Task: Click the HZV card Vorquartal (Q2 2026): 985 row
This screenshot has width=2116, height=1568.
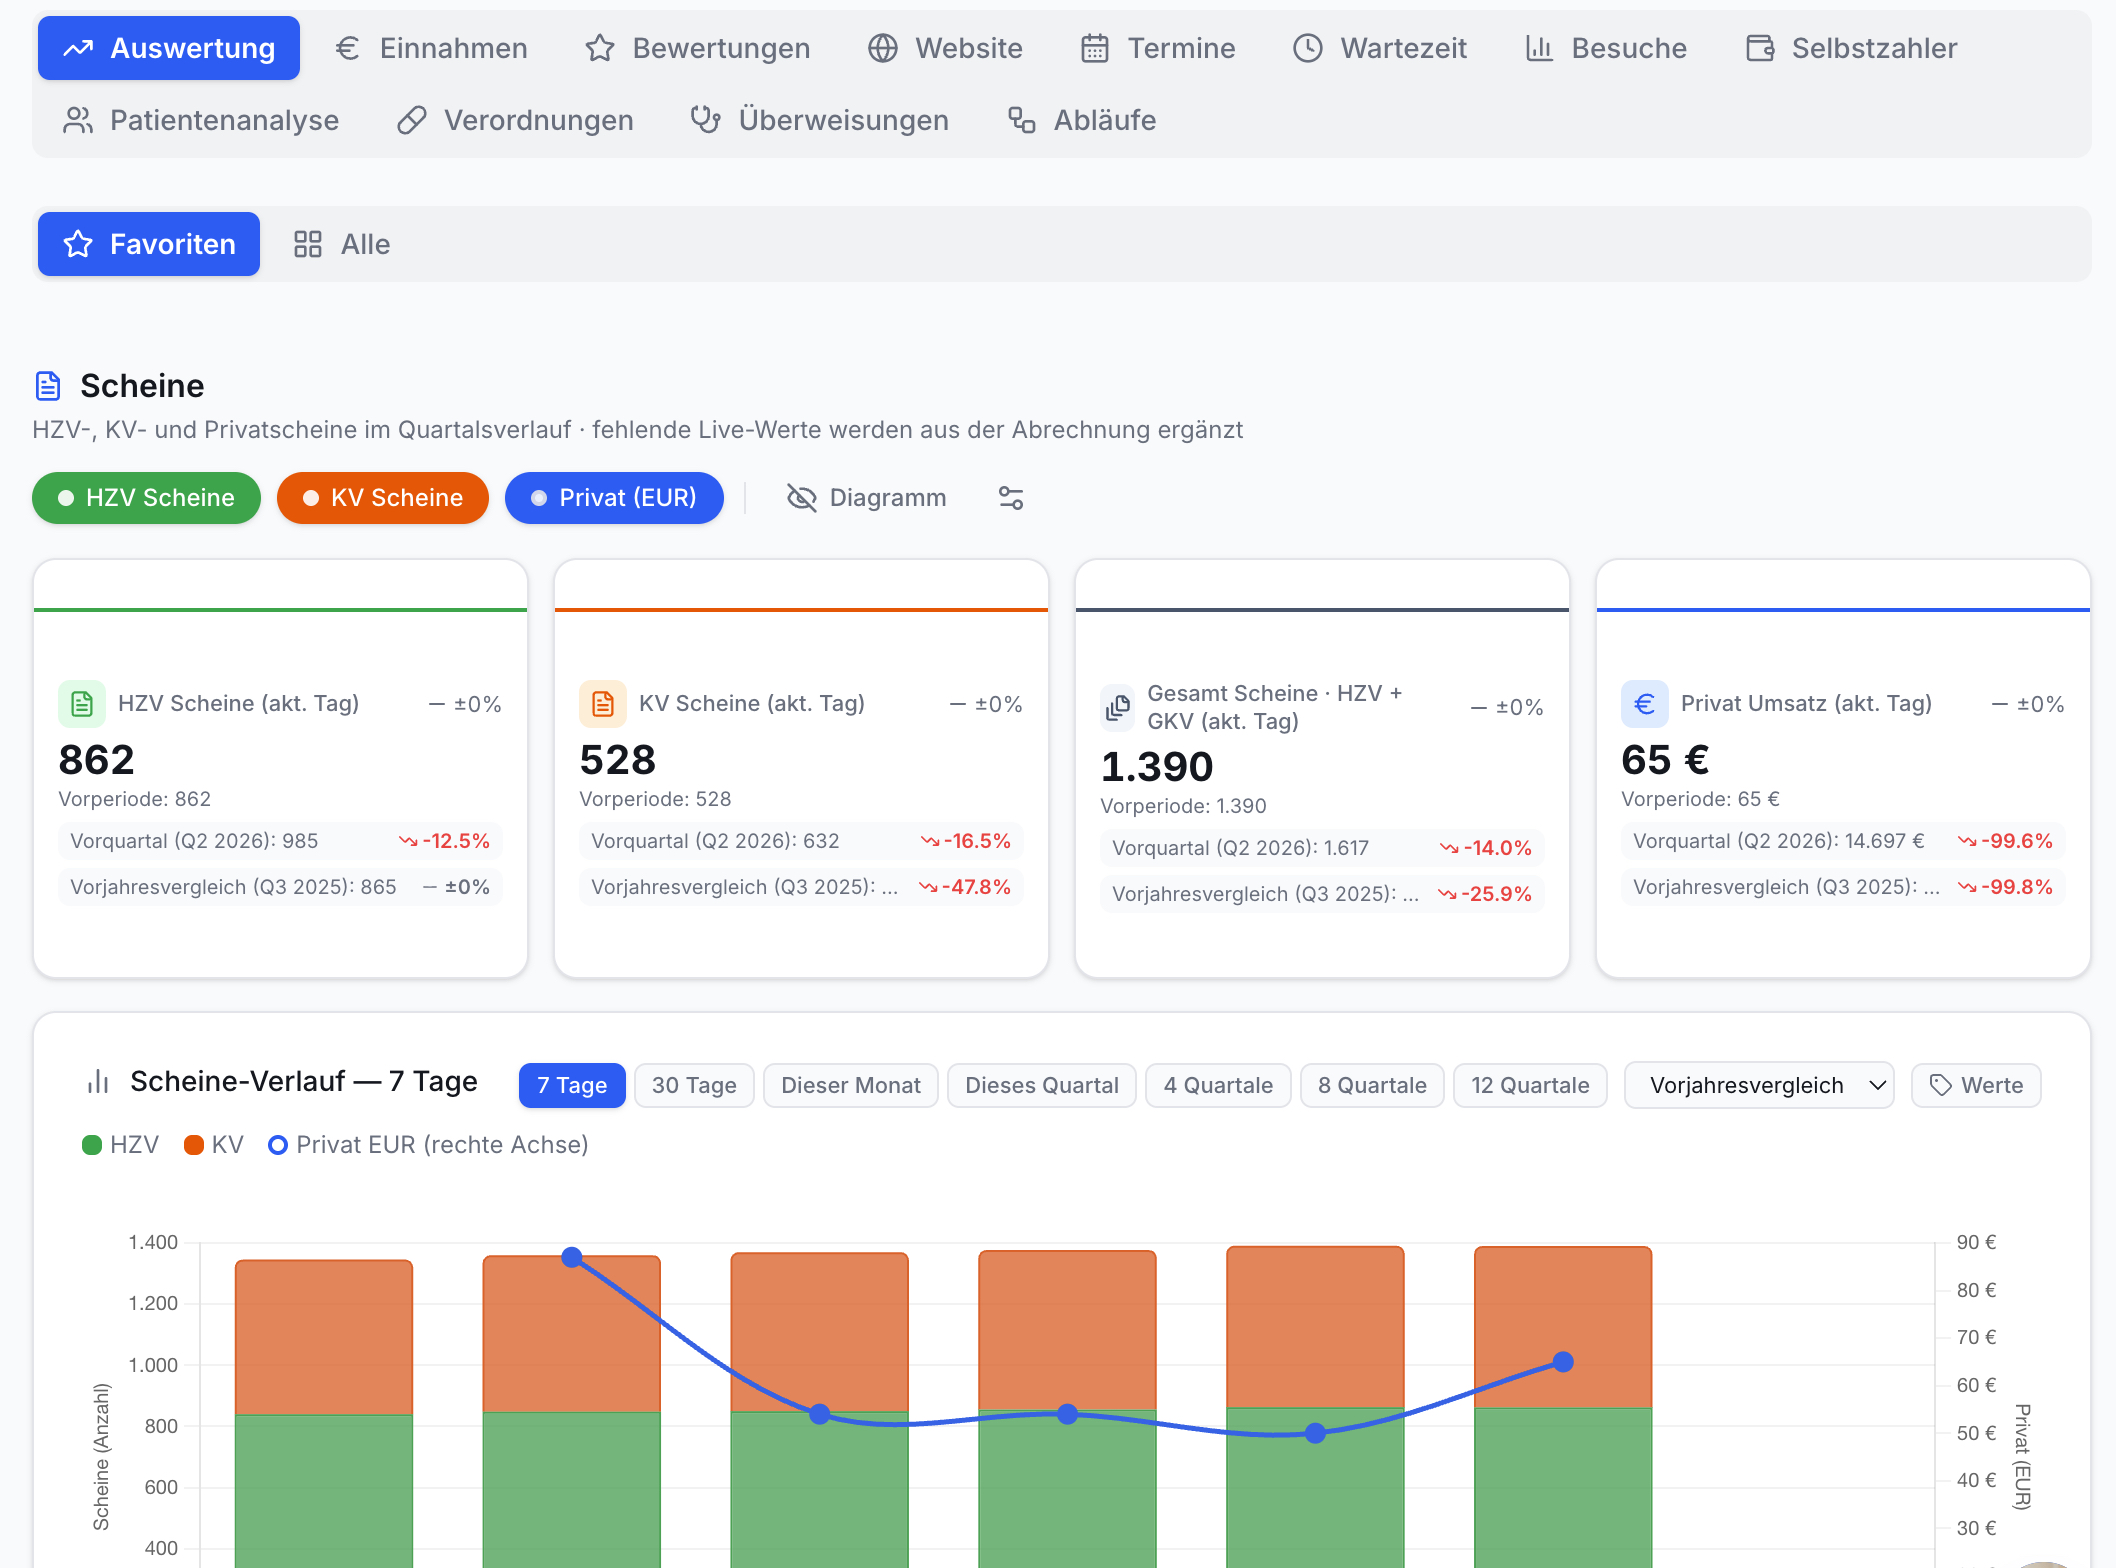Action: click(x=280, y=841)
